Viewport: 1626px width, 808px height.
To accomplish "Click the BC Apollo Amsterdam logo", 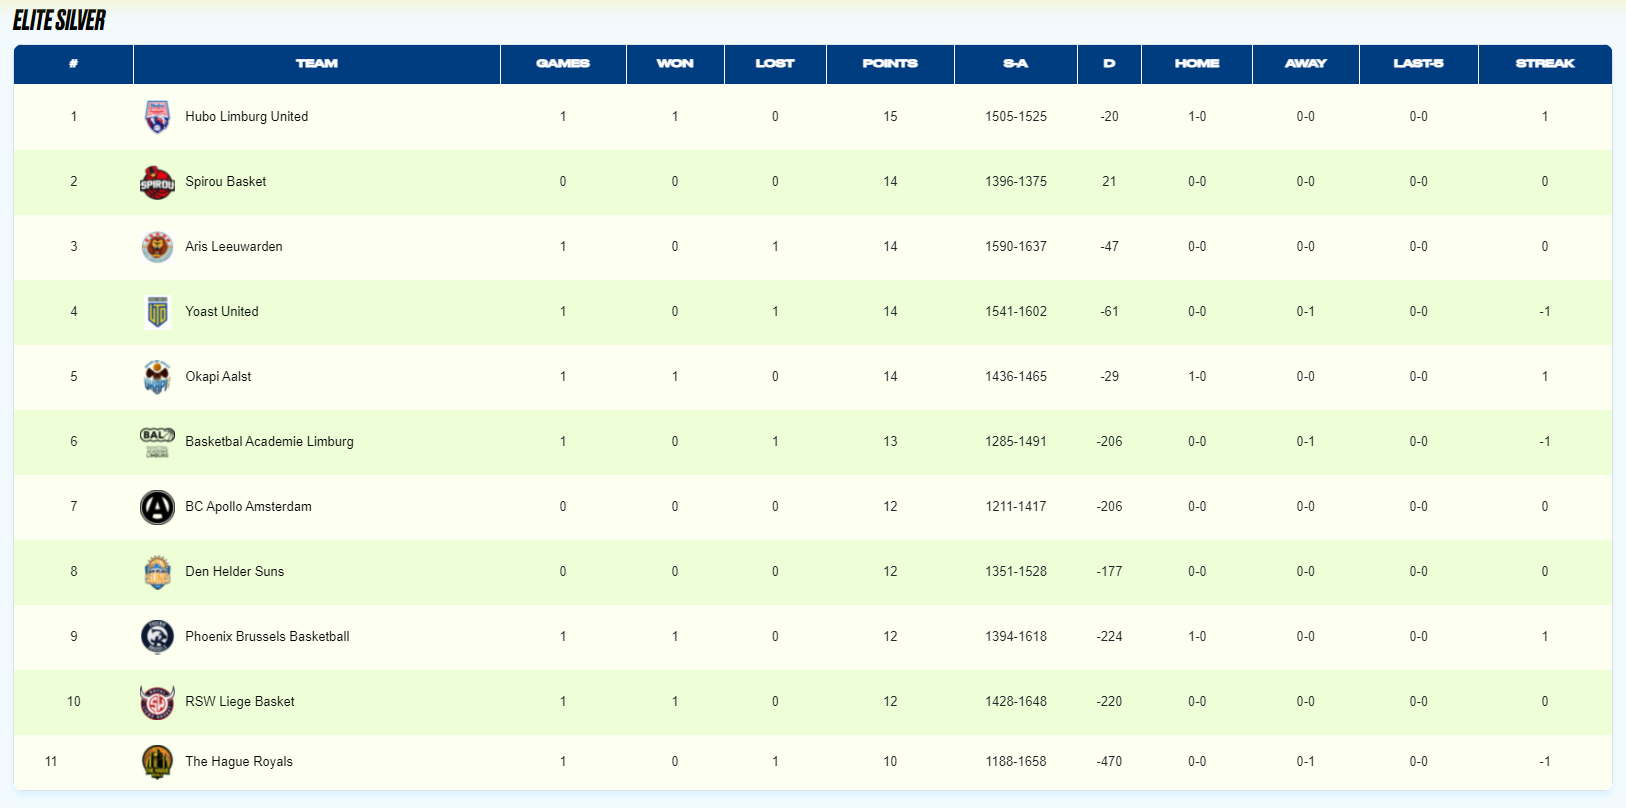I will coord(157,507).
